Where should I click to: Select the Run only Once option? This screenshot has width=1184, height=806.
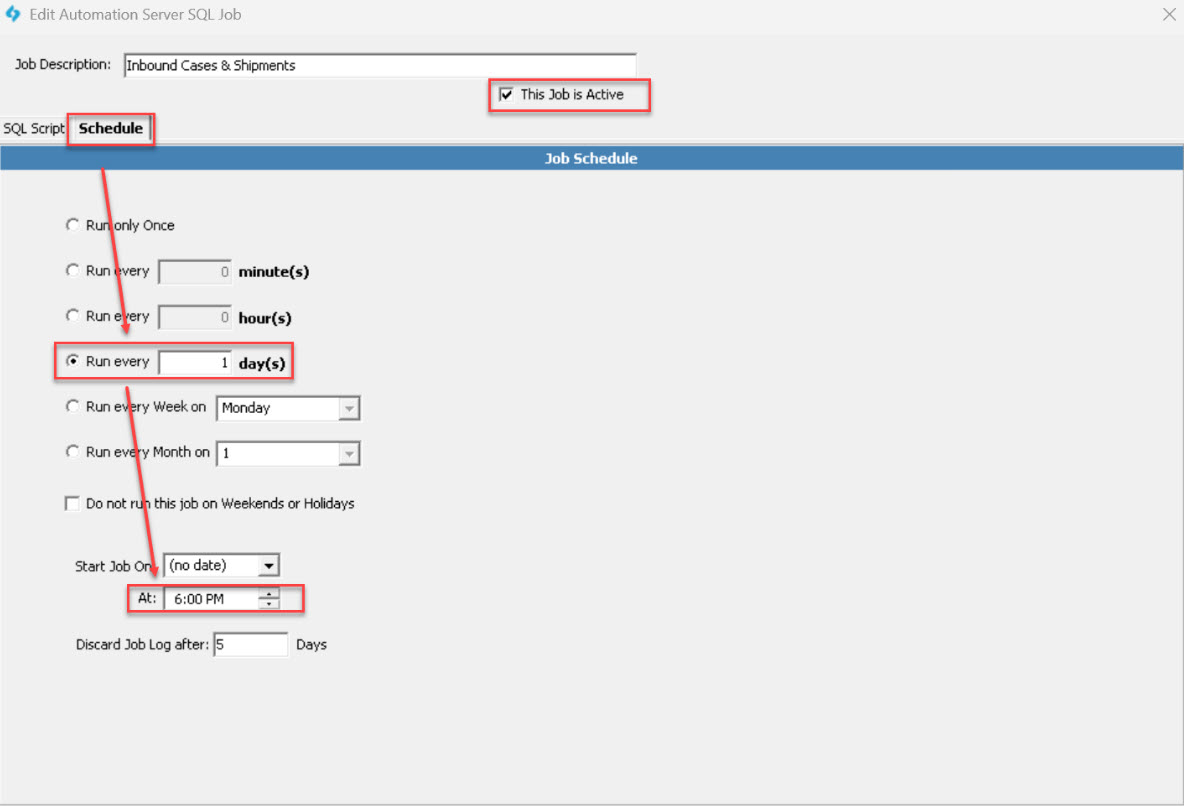click(x=72, y=226)
